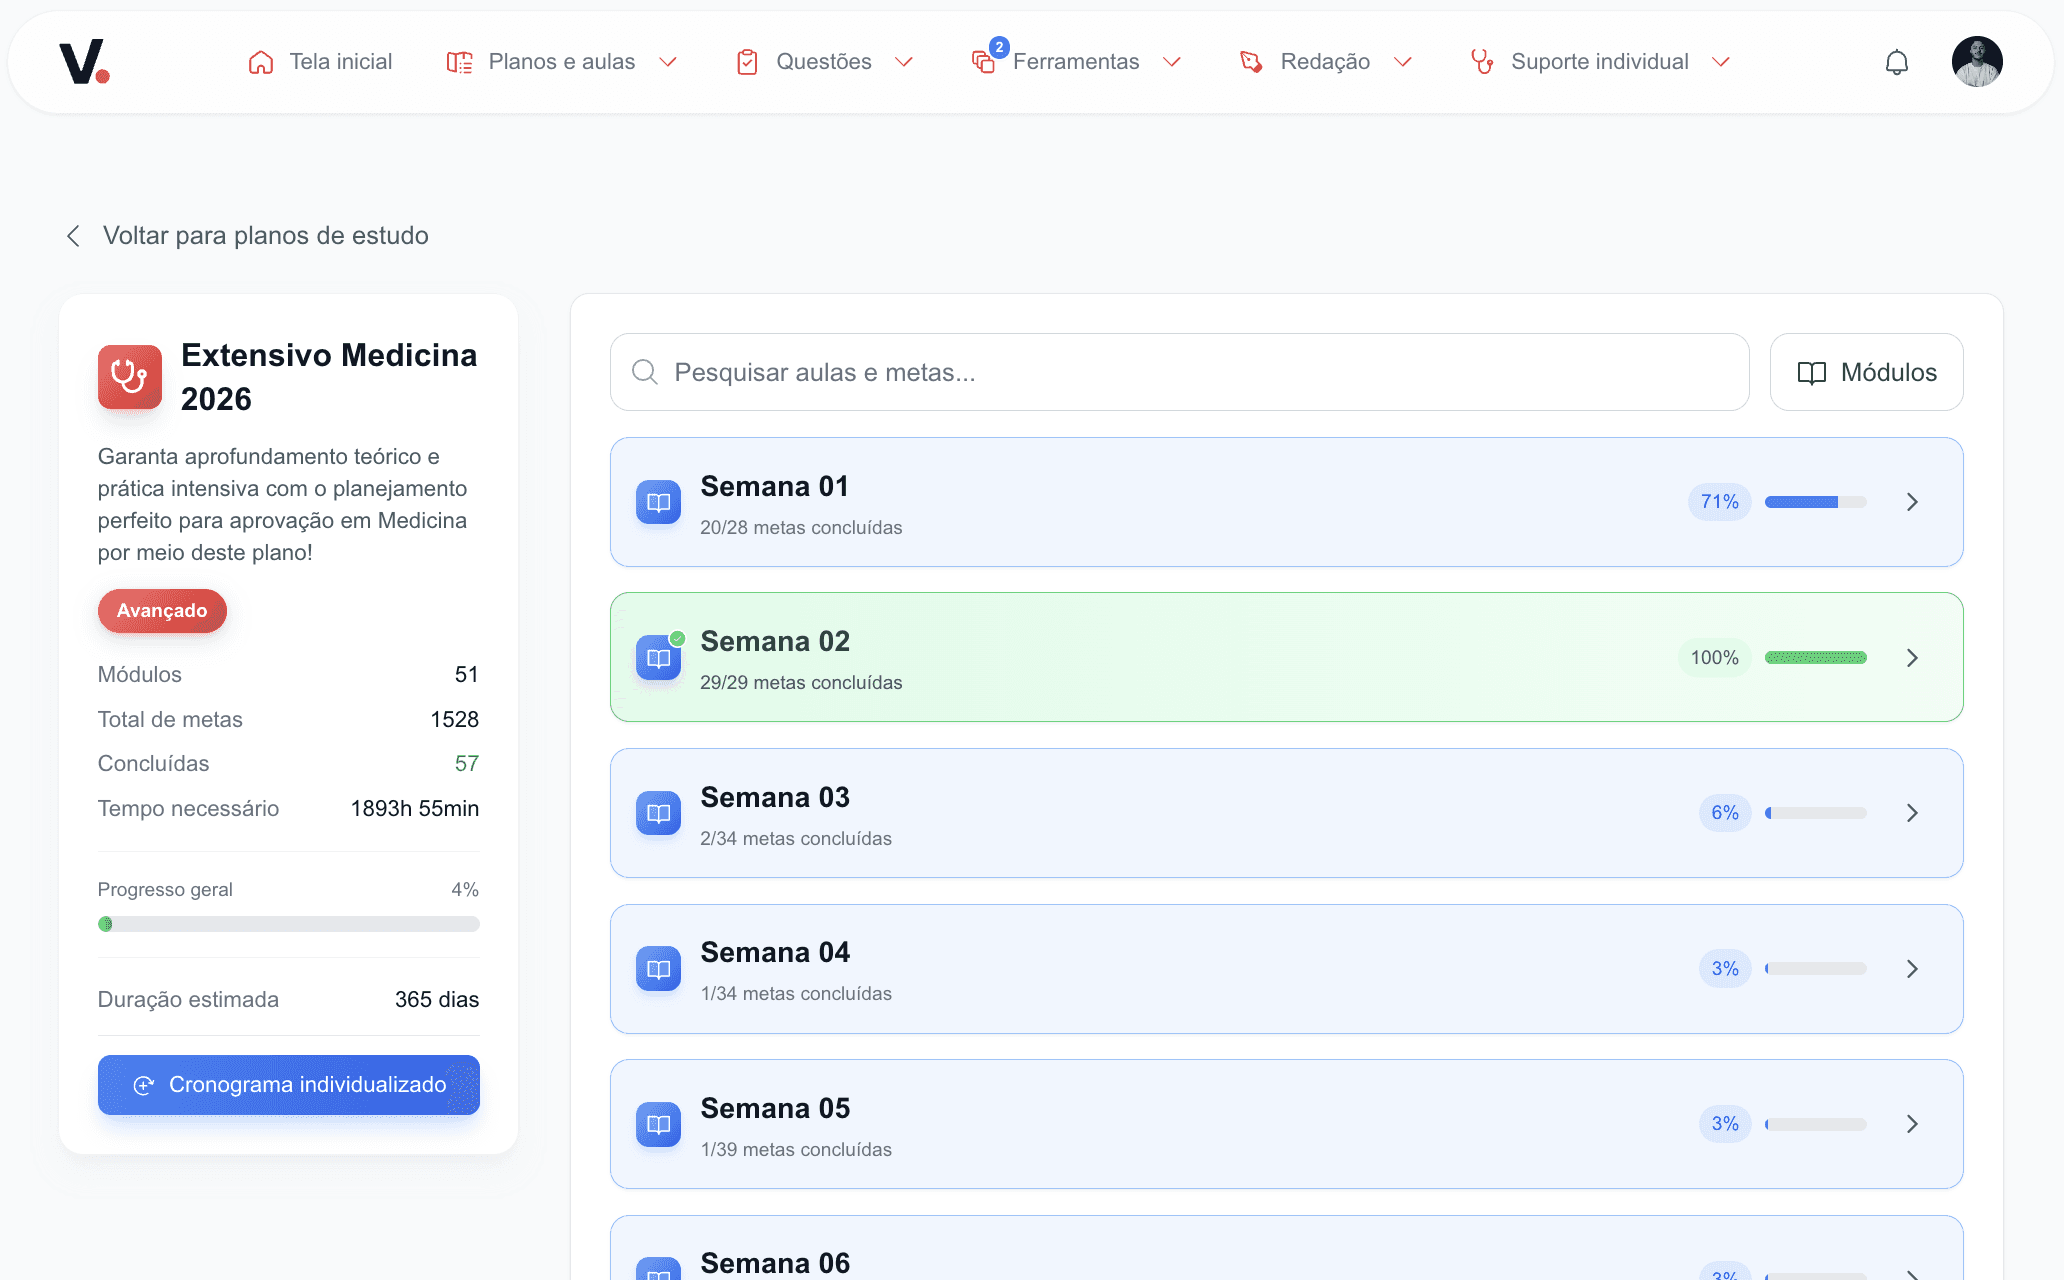Click the Ferramentas icon with badge
The height and width of the screenshot is (1280, 2064).
pos(984,62)
